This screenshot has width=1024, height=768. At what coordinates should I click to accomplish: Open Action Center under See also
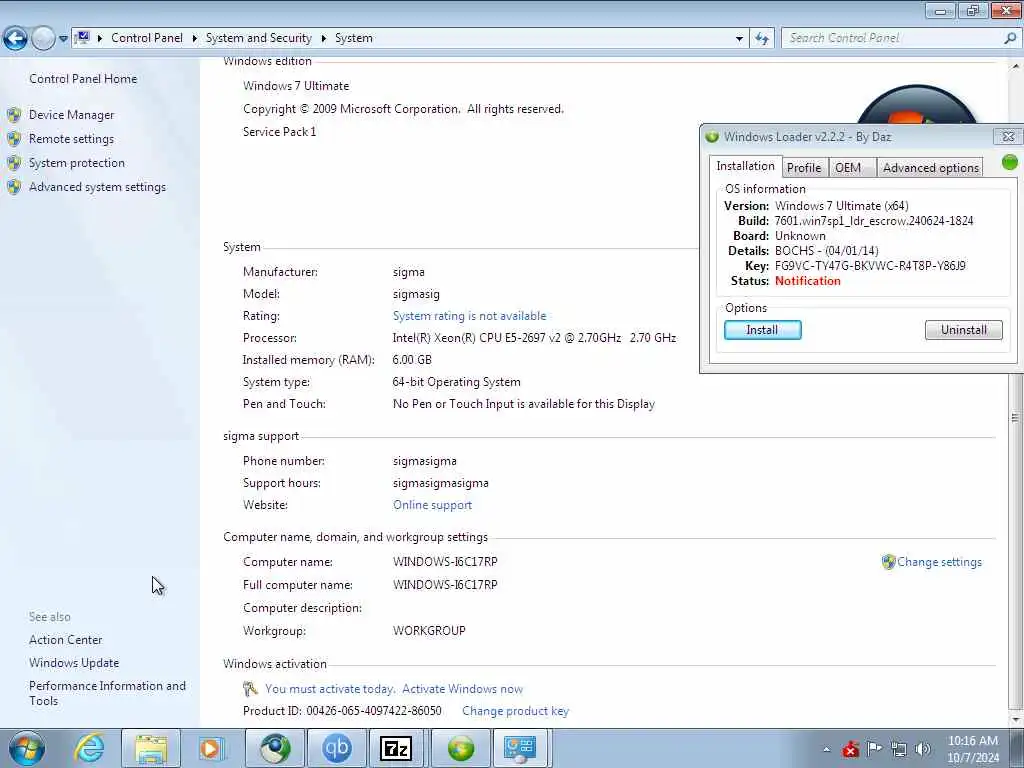tap(65, 640)
